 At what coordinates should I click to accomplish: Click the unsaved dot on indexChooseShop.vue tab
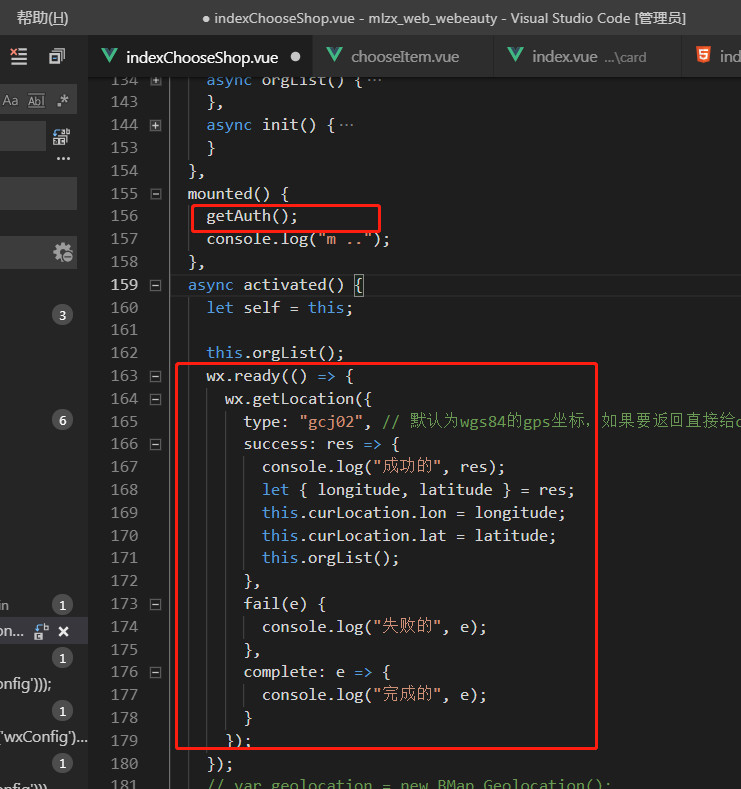(295, 57)
